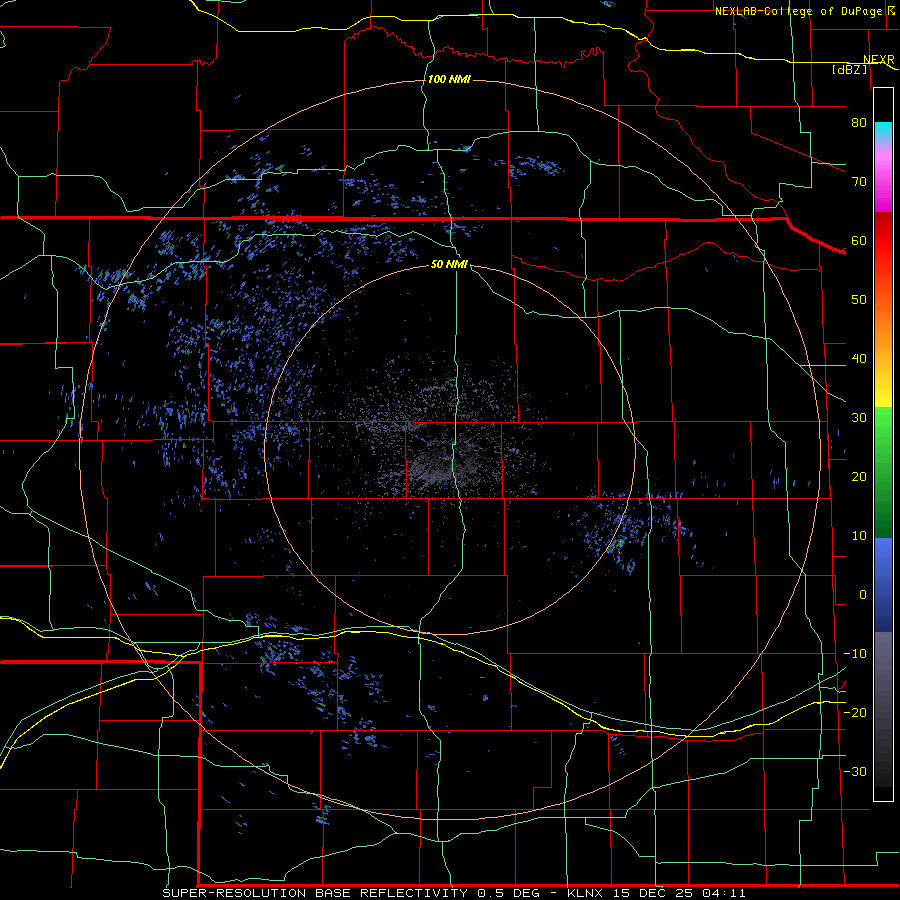Screen dimensions: 900x900
Task: Click the 50 NMI range ring label
Action: (x=449, y=264)
